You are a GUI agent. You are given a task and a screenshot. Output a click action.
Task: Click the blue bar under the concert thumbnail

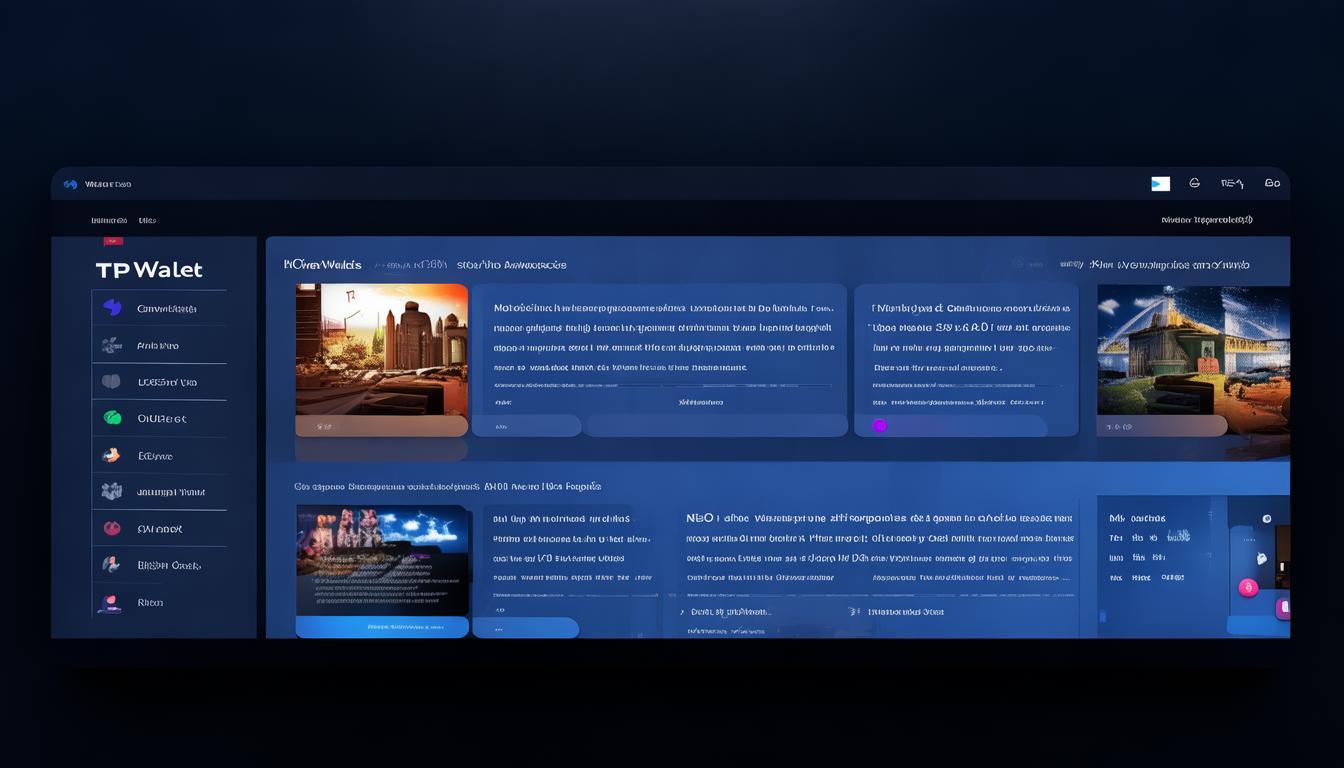382,627
